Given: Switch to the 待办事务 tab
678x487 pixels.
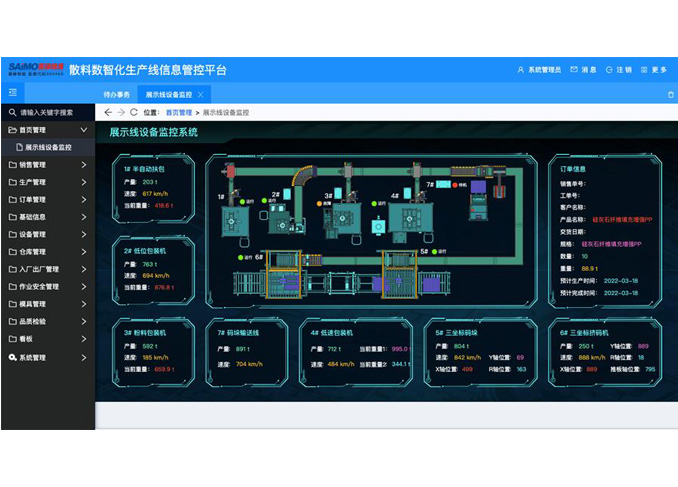Looking at the screenshot, I should (117, 94).
